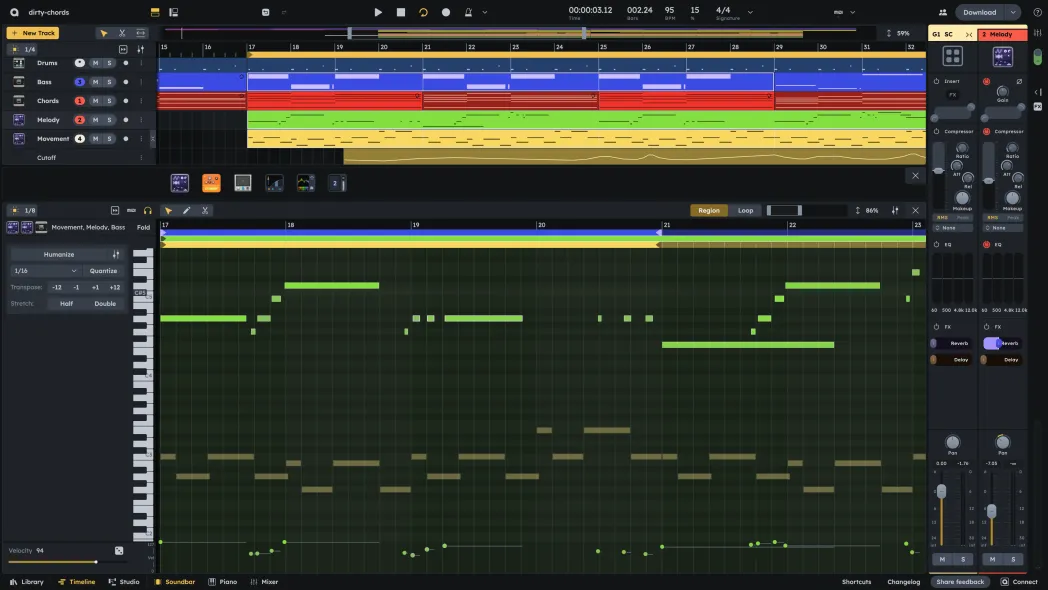Screen dimensions: 1048x590
Task: Close the device chain panel
Action: pos(915,176)
